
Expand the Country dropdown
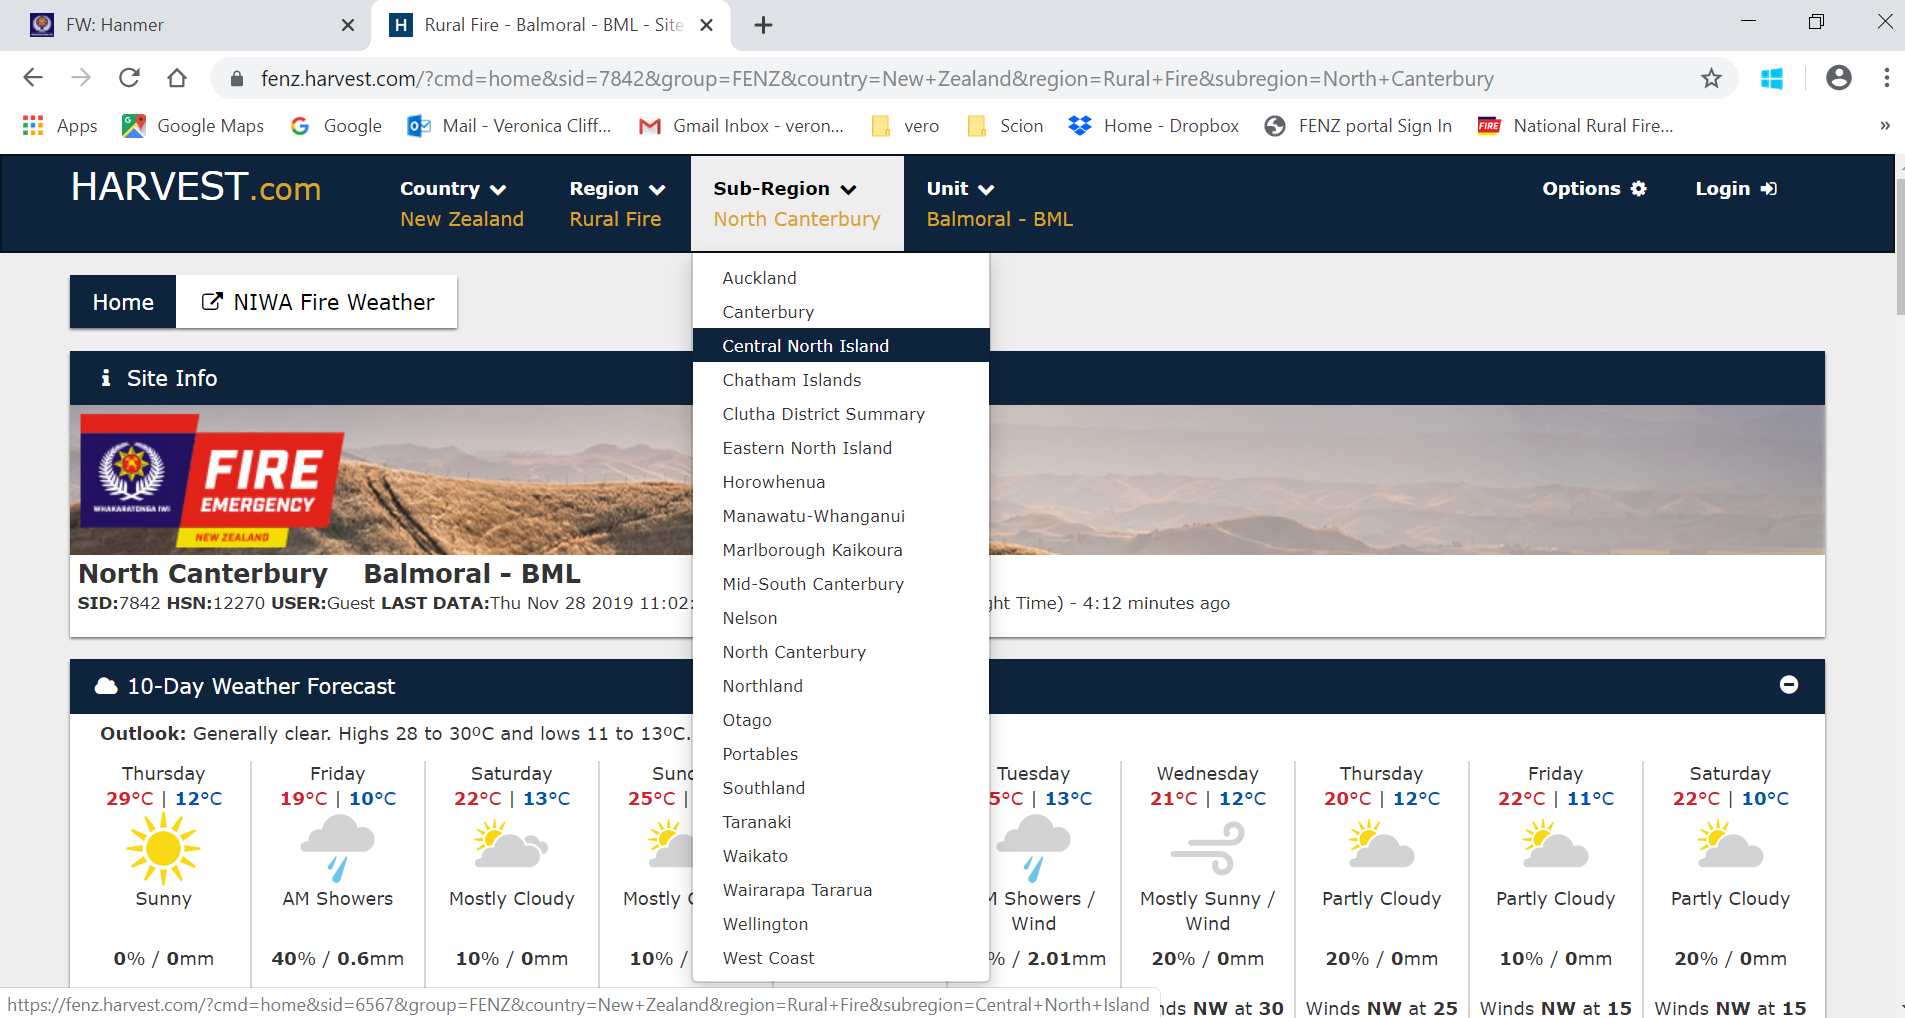tap(453, 189)
